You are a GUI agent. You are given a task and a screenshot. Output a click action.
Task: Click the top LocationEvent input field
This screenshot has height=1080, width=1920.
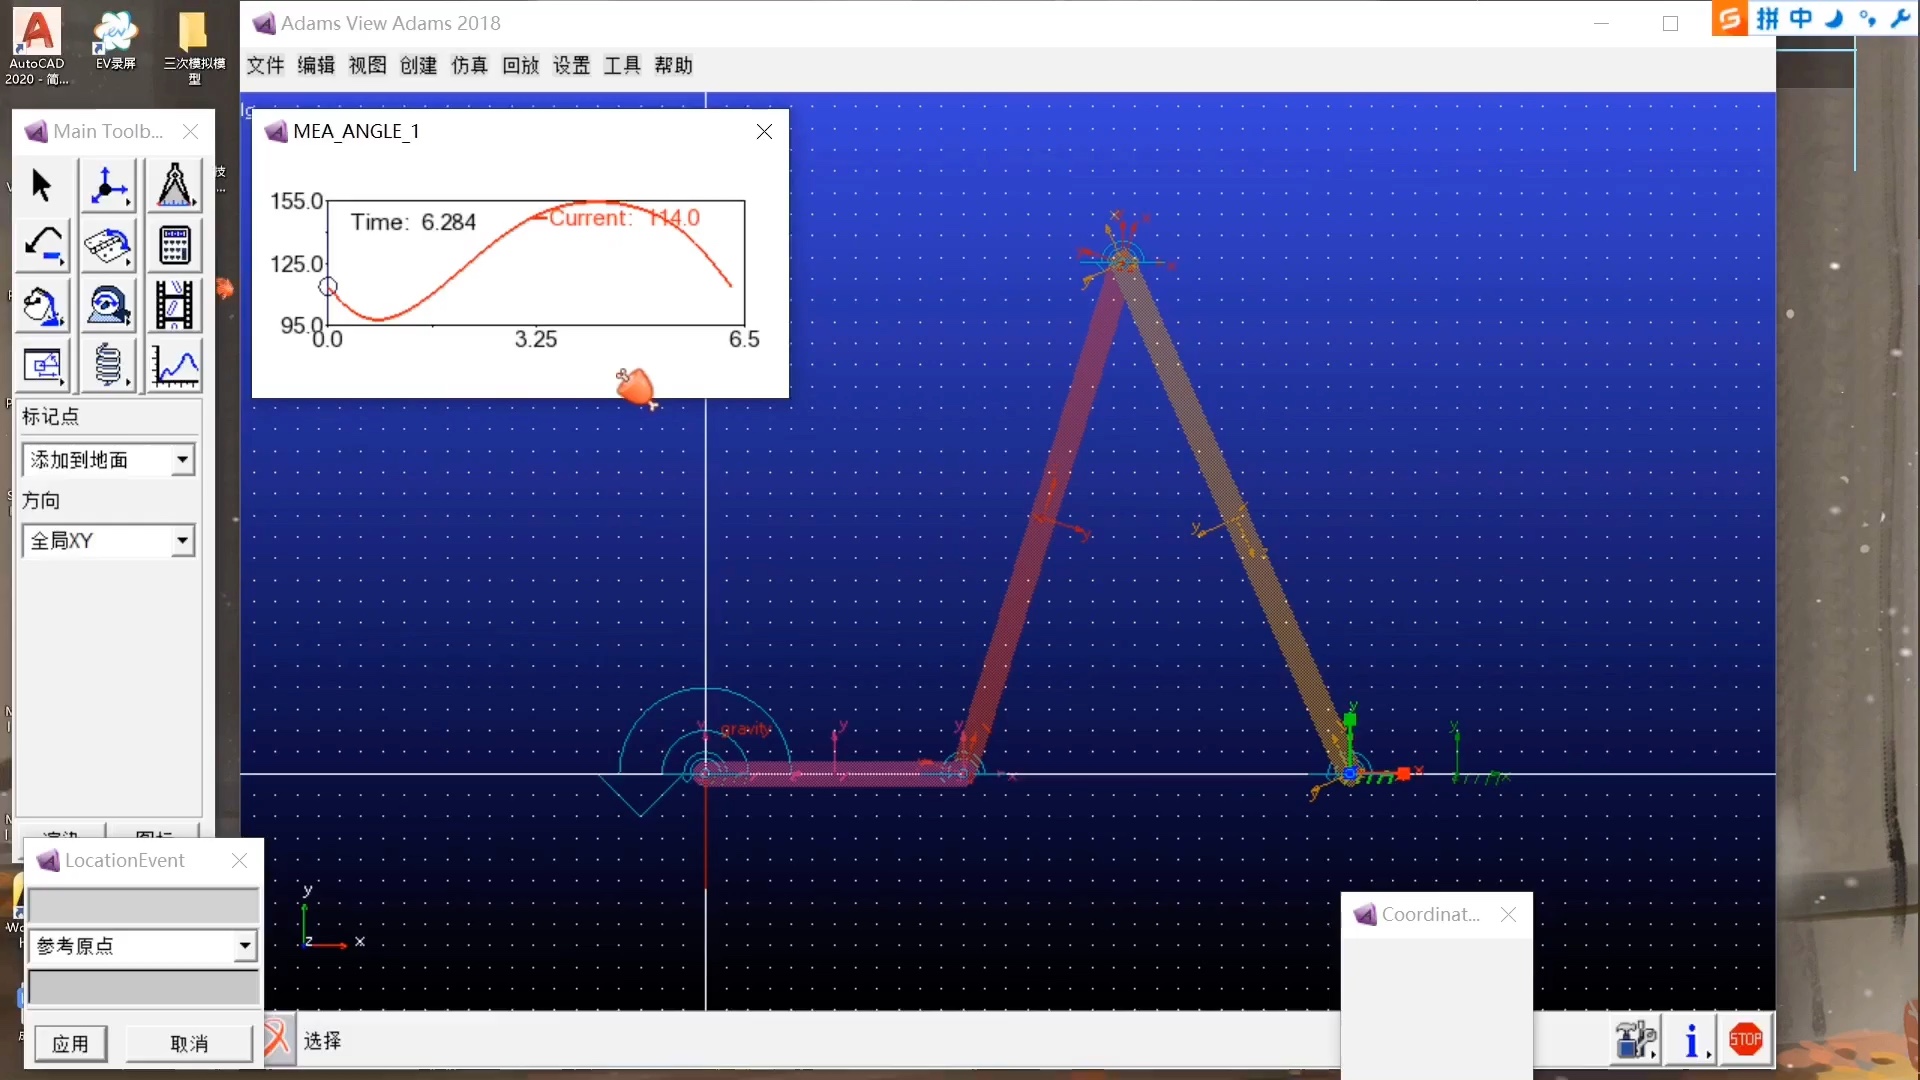coord(144,905)
